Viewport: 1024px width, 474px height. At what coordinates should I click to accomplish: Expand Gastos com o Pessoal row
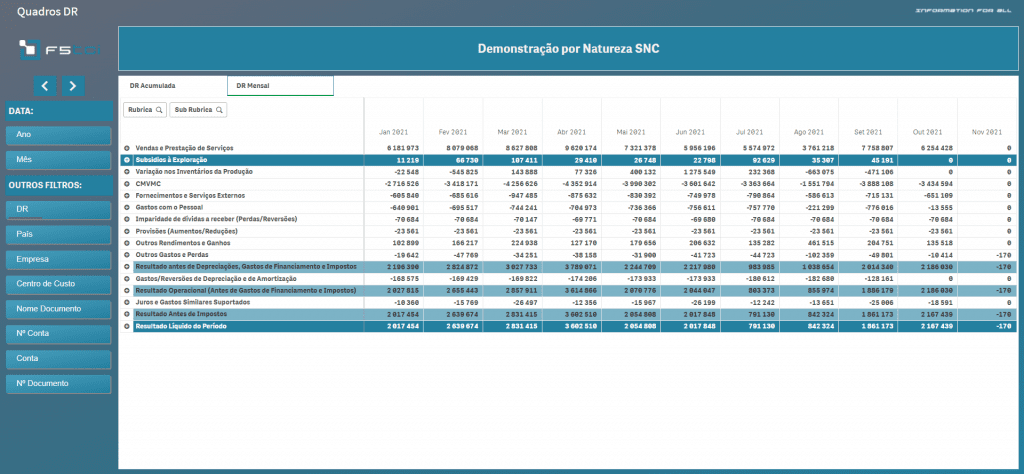[x=127, y=207]
